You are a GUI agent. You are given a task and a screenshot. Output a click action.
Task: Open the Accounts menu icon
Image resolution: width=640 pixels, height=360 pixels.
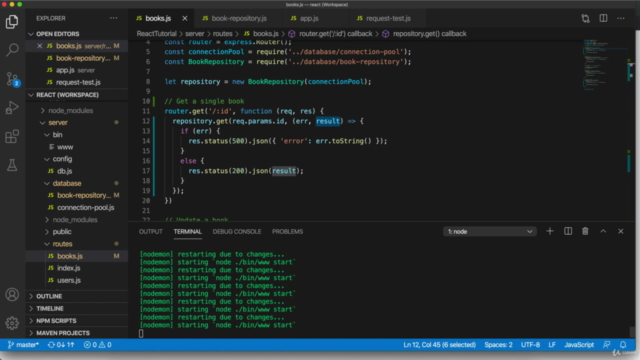[x=12, y=294]
